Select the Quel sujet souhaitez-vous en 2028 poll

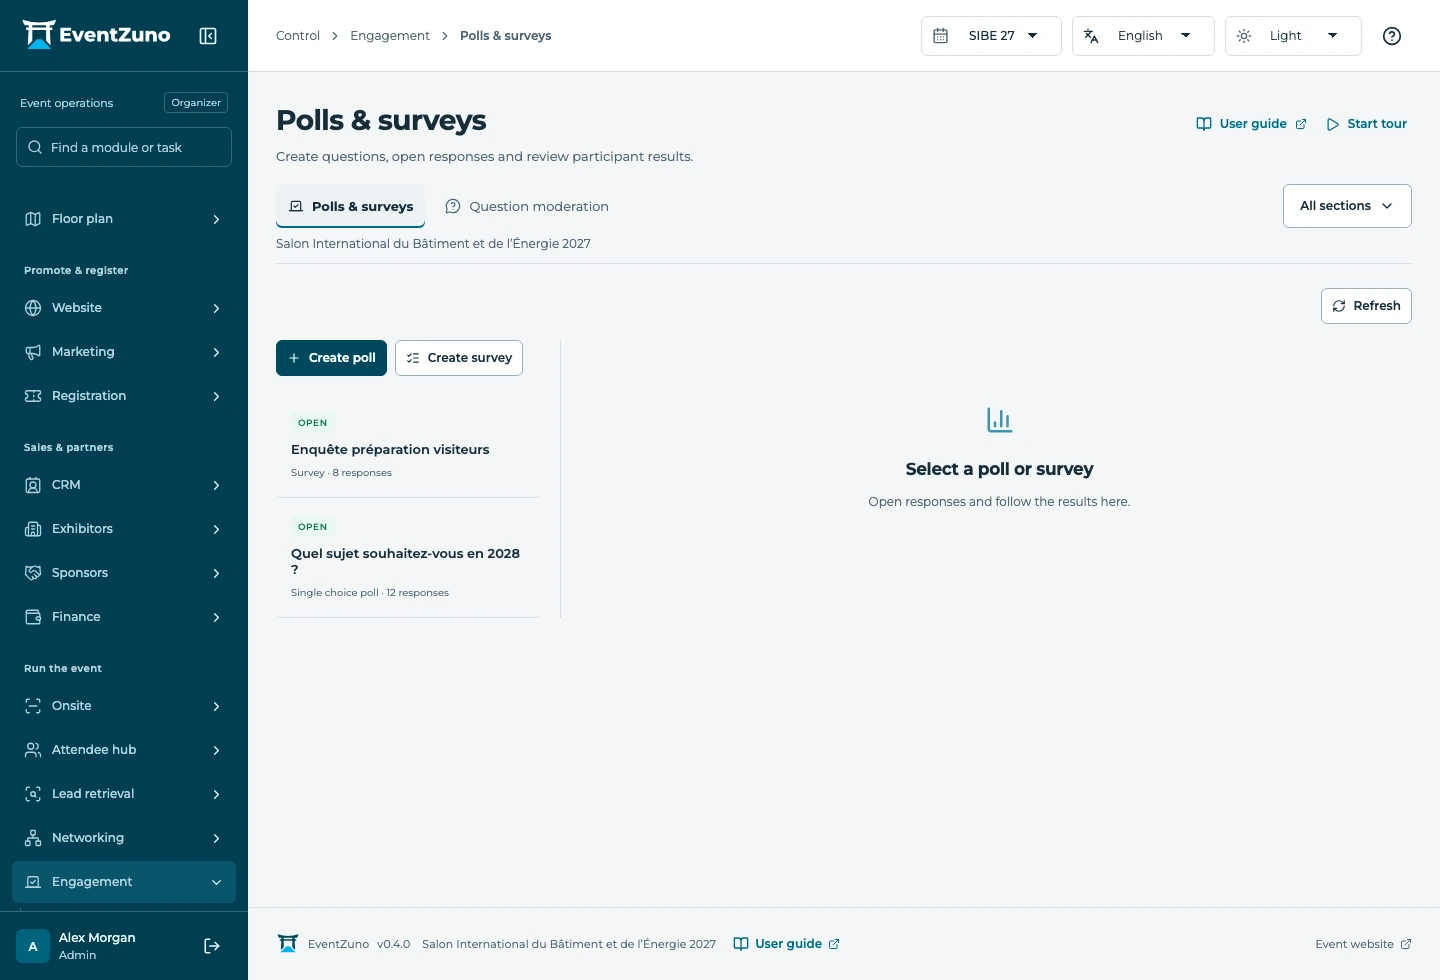tap(408, 558)
